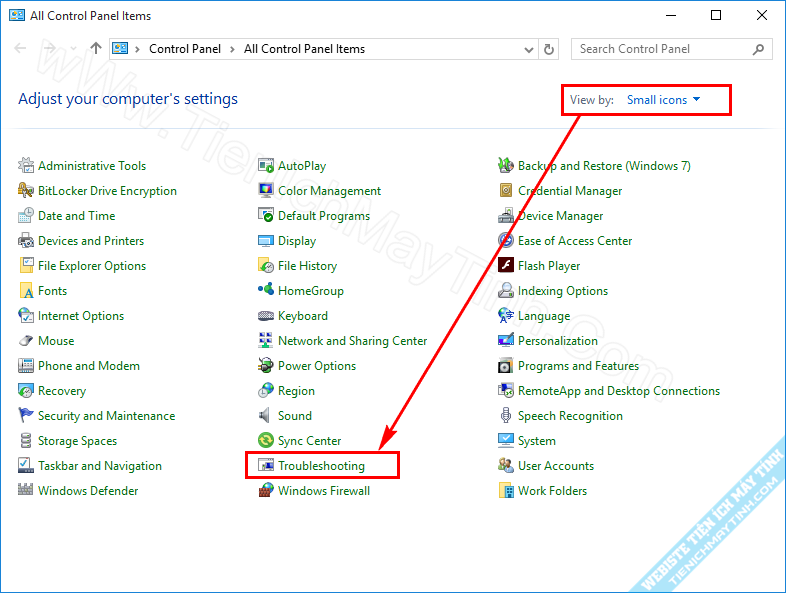Open the Speech Recognition link
Screen dimensions: 786x593
point(570,416)
